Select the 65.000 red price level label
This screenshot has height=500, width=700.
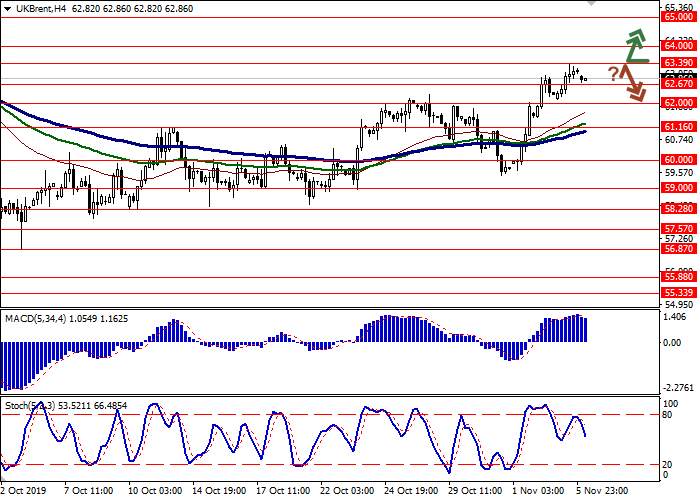pyautogui.click(x=679, y=17)
